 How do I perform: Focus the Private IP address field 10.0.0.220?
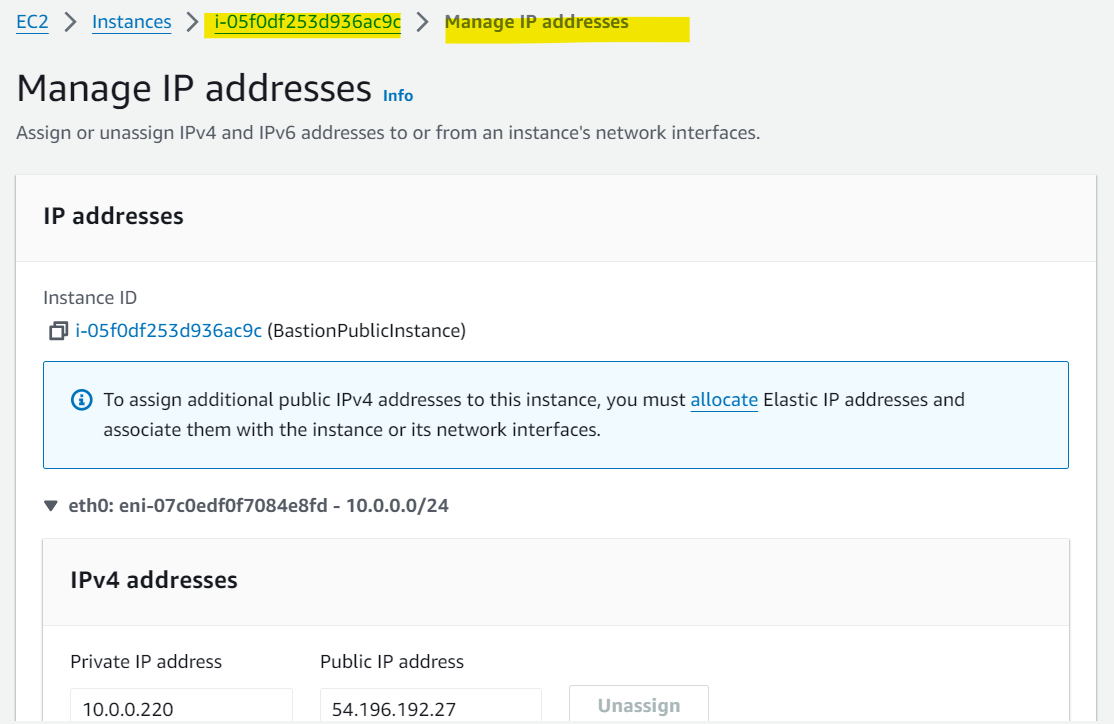coord(181,706)
